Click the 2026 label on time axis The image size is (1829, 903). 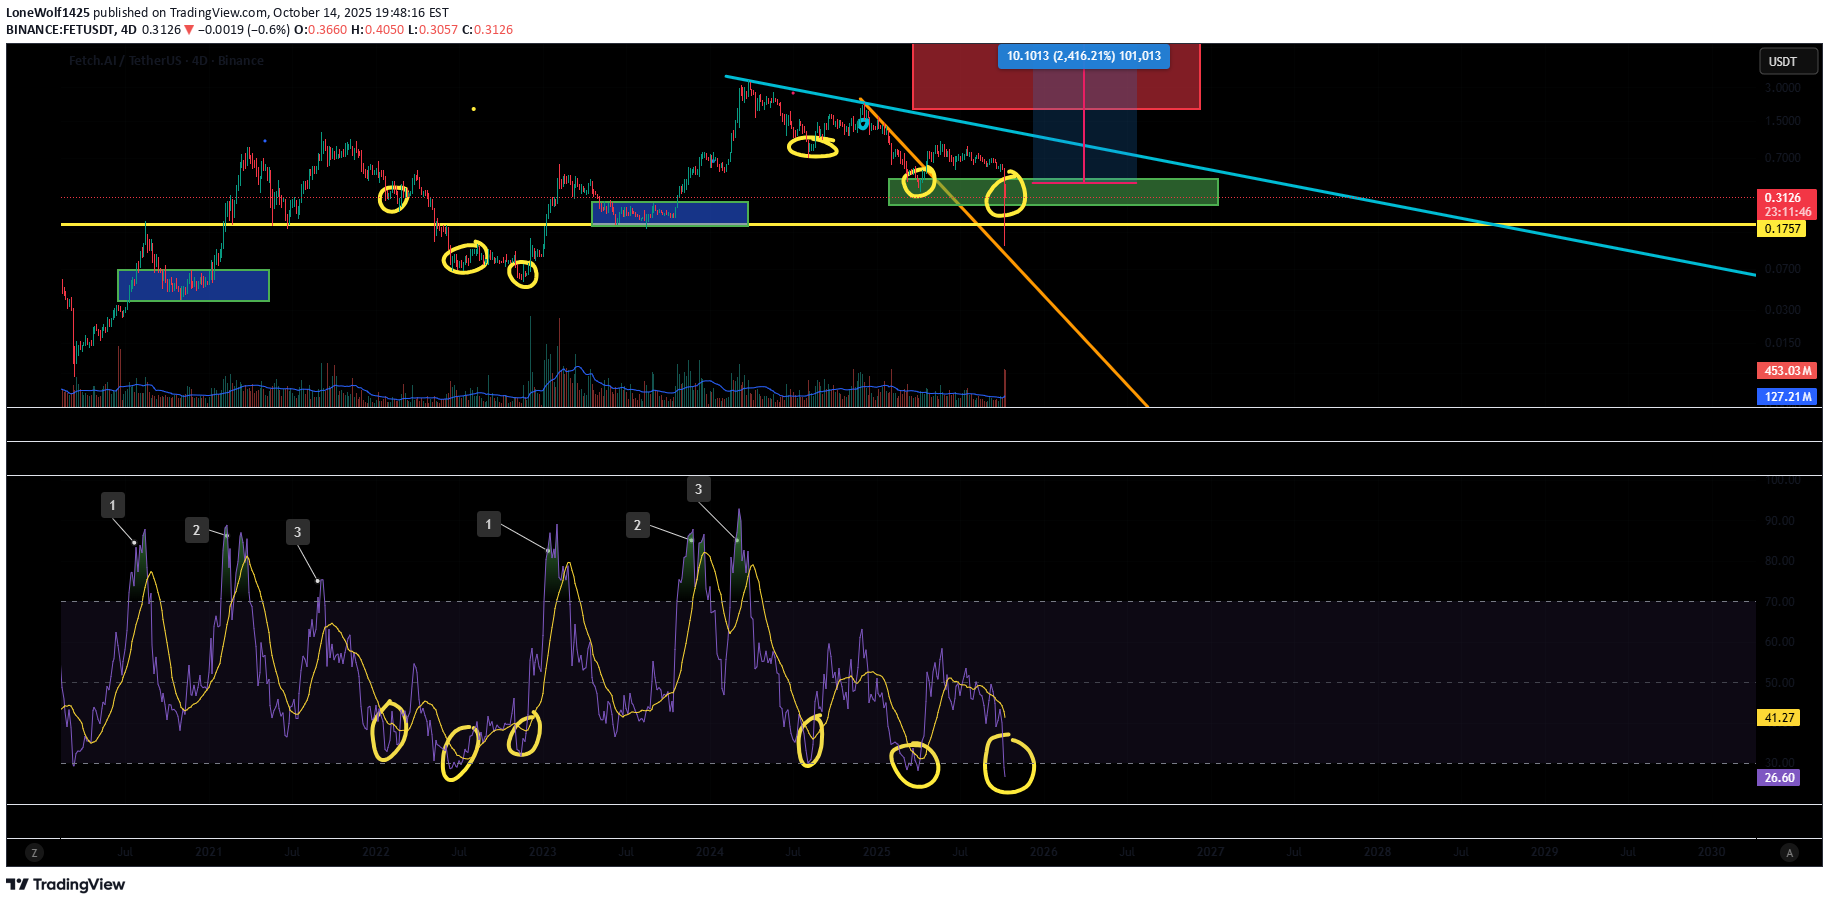coord(1043,852)
